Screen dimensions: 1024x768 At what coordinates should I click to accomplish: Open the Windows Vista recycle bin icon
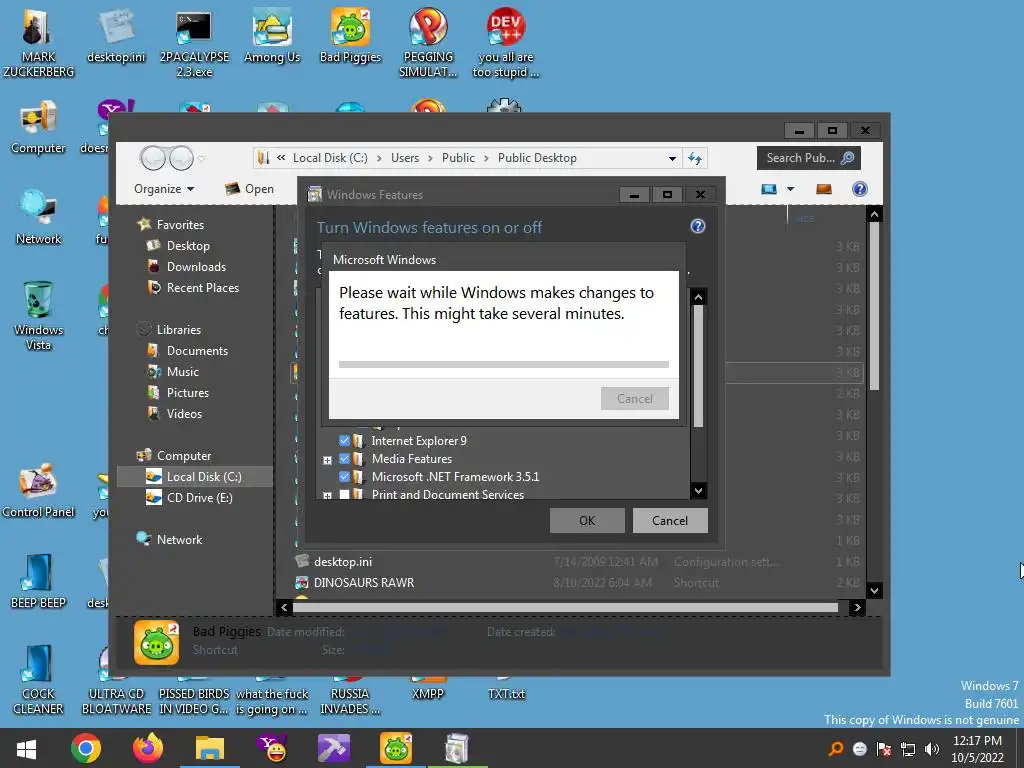[39, 316]
